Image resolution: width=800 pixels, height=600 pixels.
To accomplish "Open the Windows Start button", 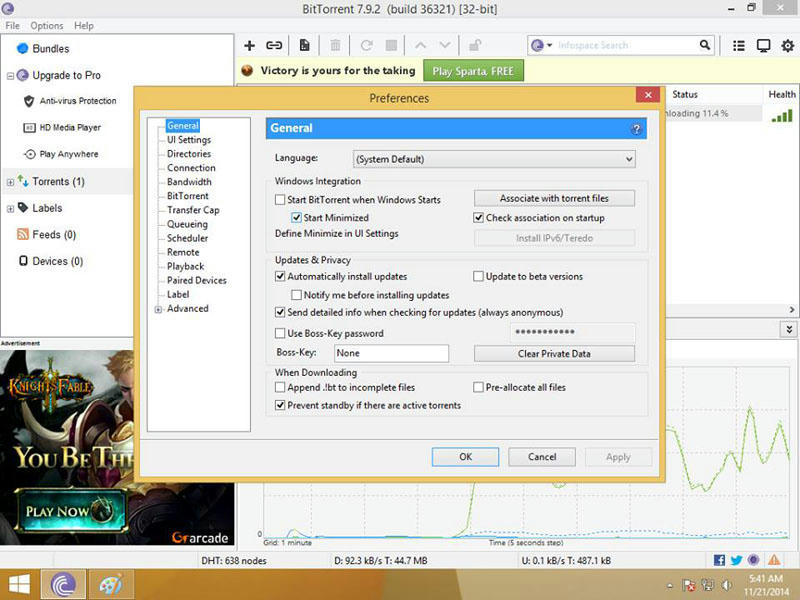I will (x=19, y=585).
